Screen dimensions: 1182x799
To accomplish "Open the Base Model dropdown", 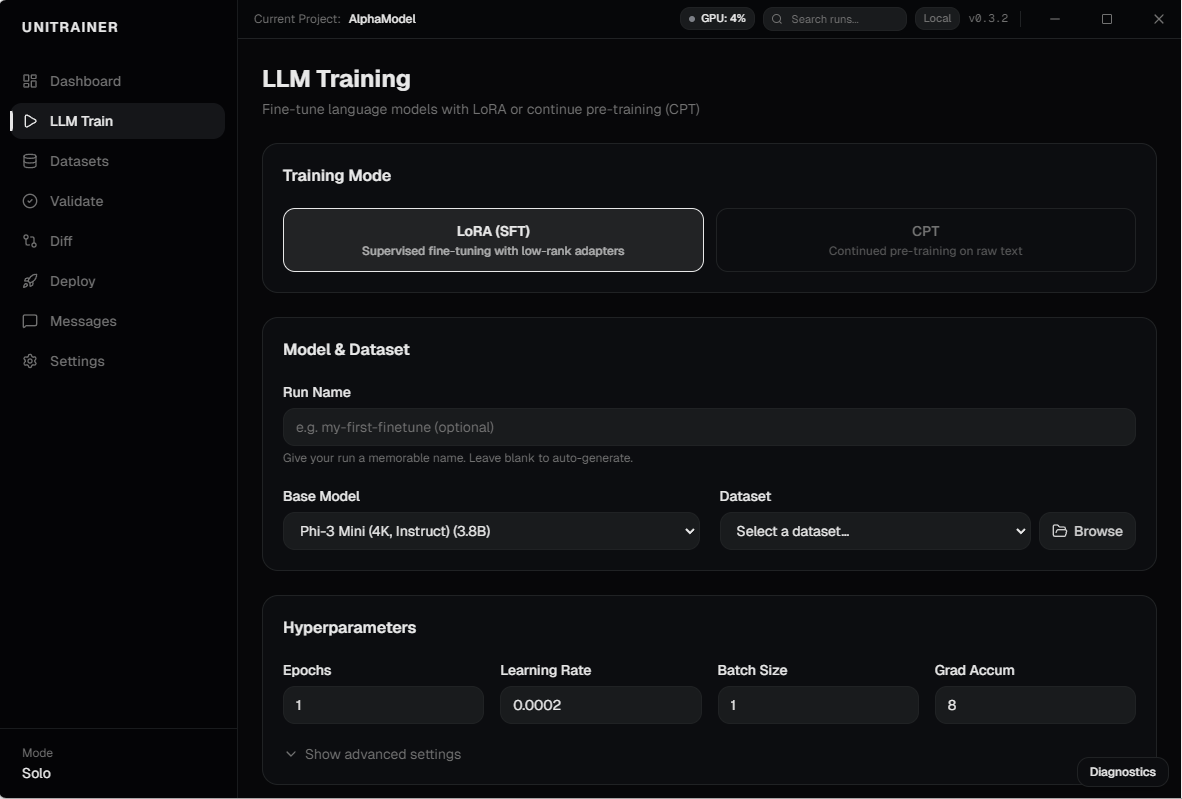I will pos(491,531).
